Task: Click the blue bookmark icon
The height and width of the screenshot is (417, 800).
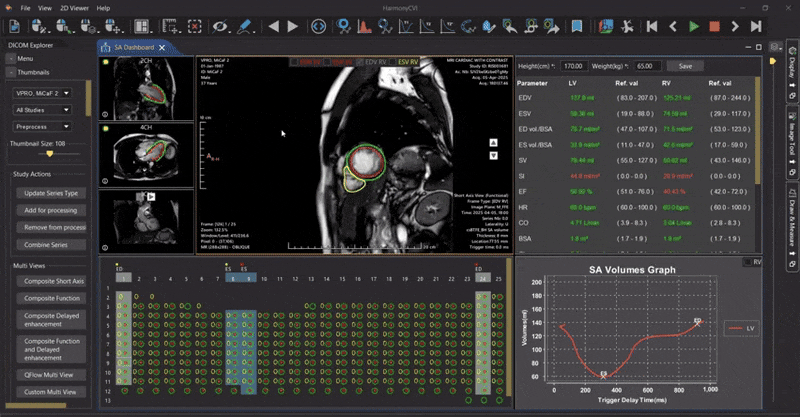Action: pos(577,26)
